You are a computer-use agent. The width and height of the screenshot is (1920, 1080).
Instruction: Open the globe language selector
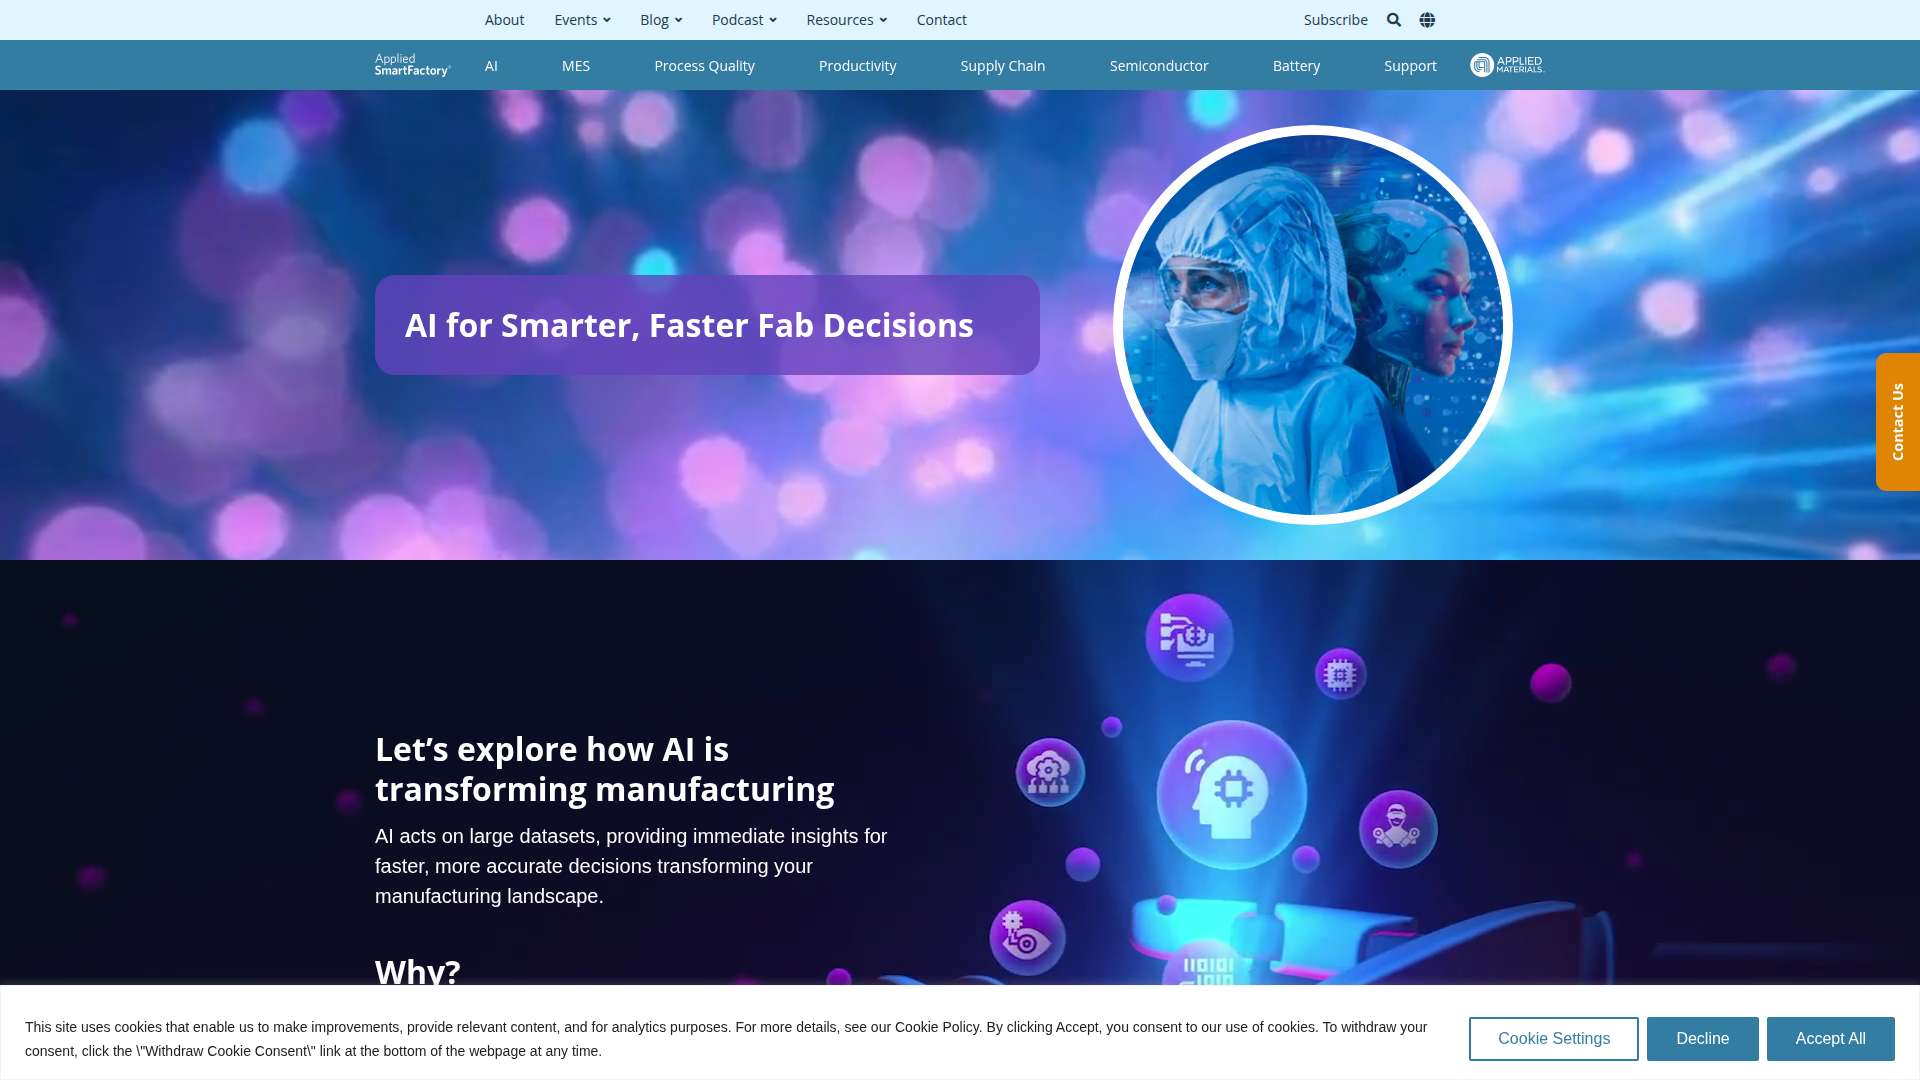[x=1427, y=20]
